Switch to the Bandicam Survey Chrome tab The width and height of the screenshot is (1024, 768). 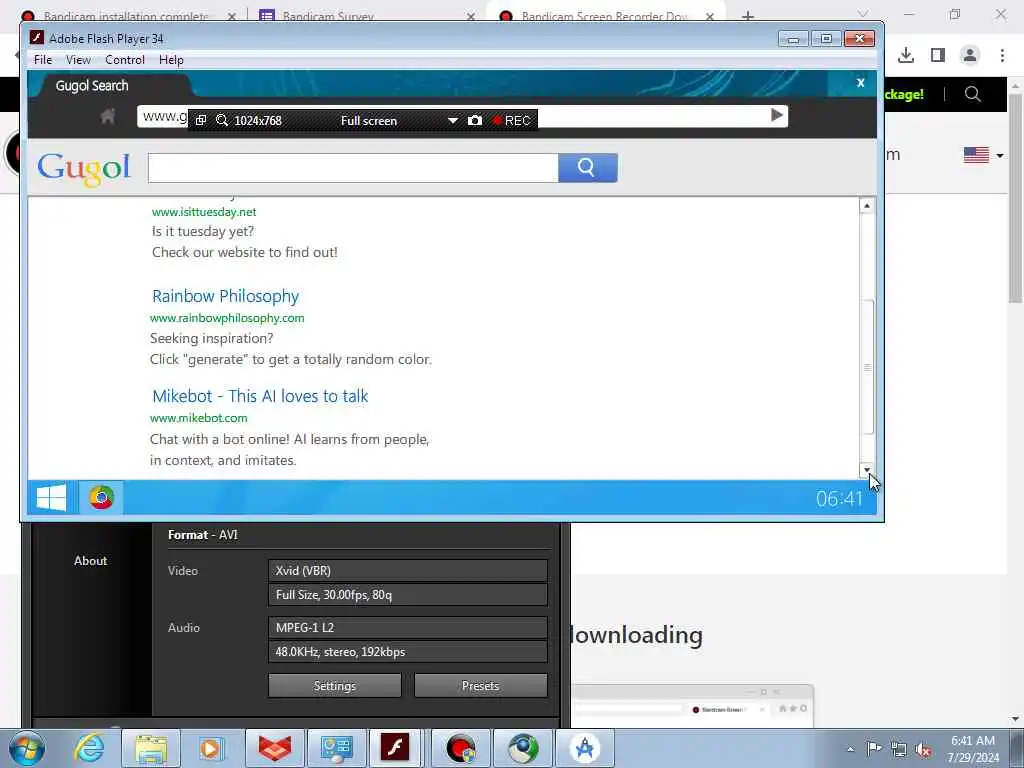(x=366, y=16)
